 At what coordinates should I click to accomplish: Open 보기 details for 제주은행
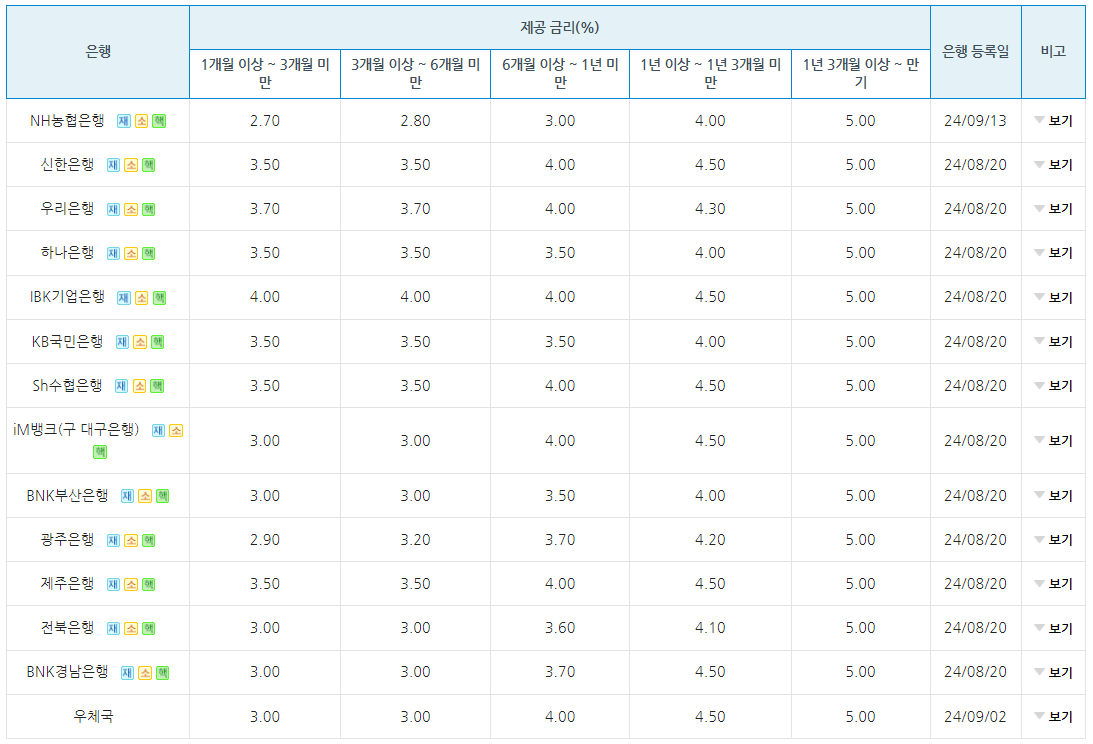[x=1053, y=583]
